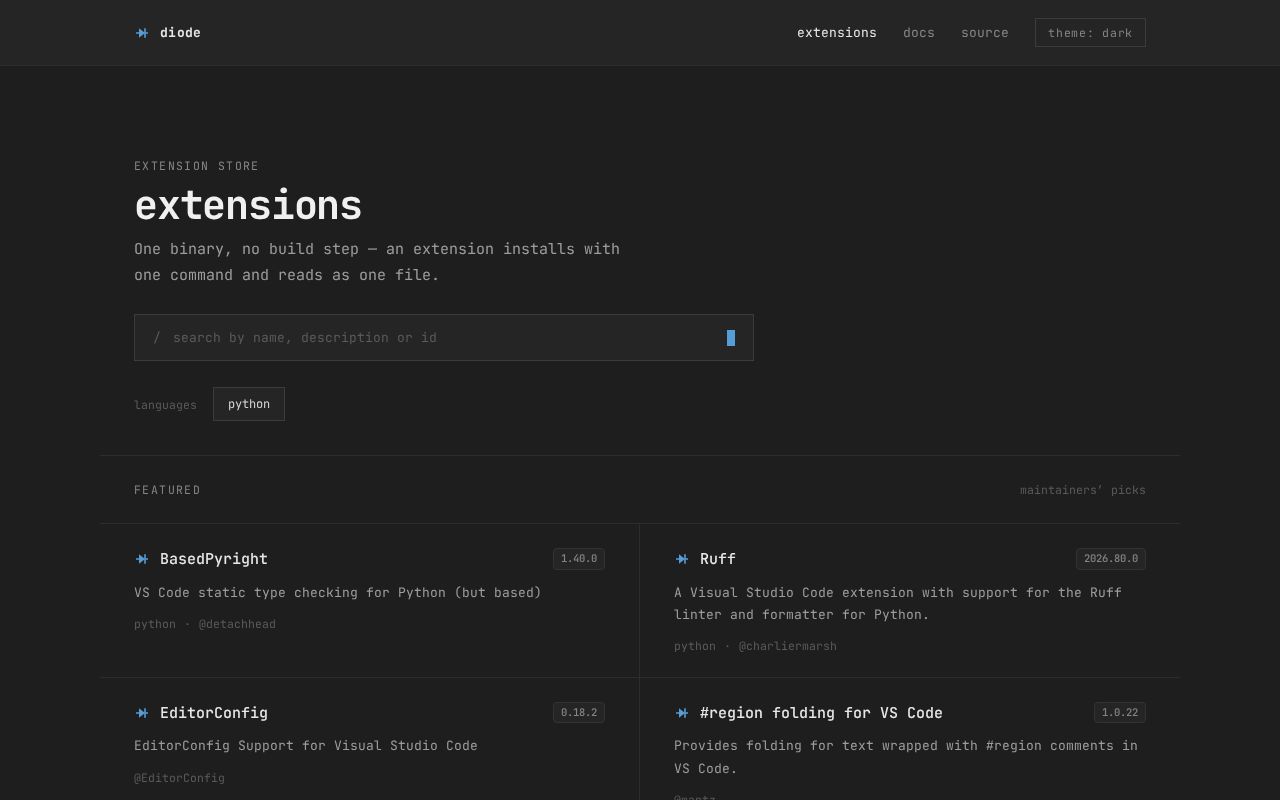This screenshot has width=1280, height=800.
Task: Click the diode logo icon in header
Action: point(142,33)
